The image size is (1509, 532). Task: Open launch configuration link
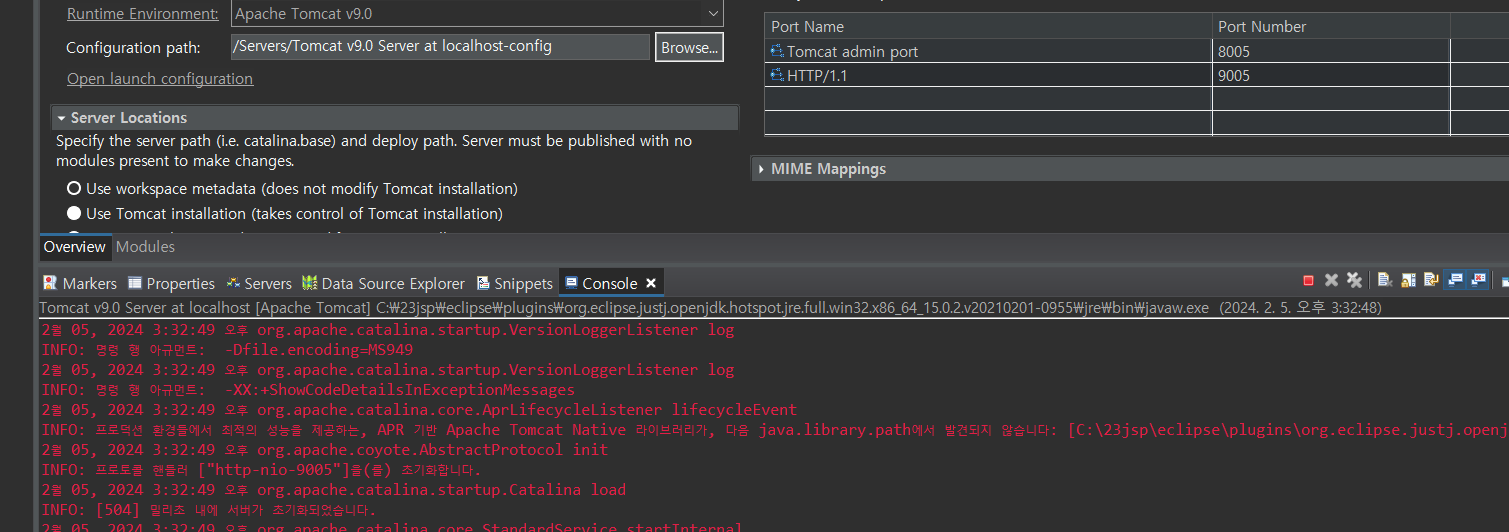pos(160,78)
